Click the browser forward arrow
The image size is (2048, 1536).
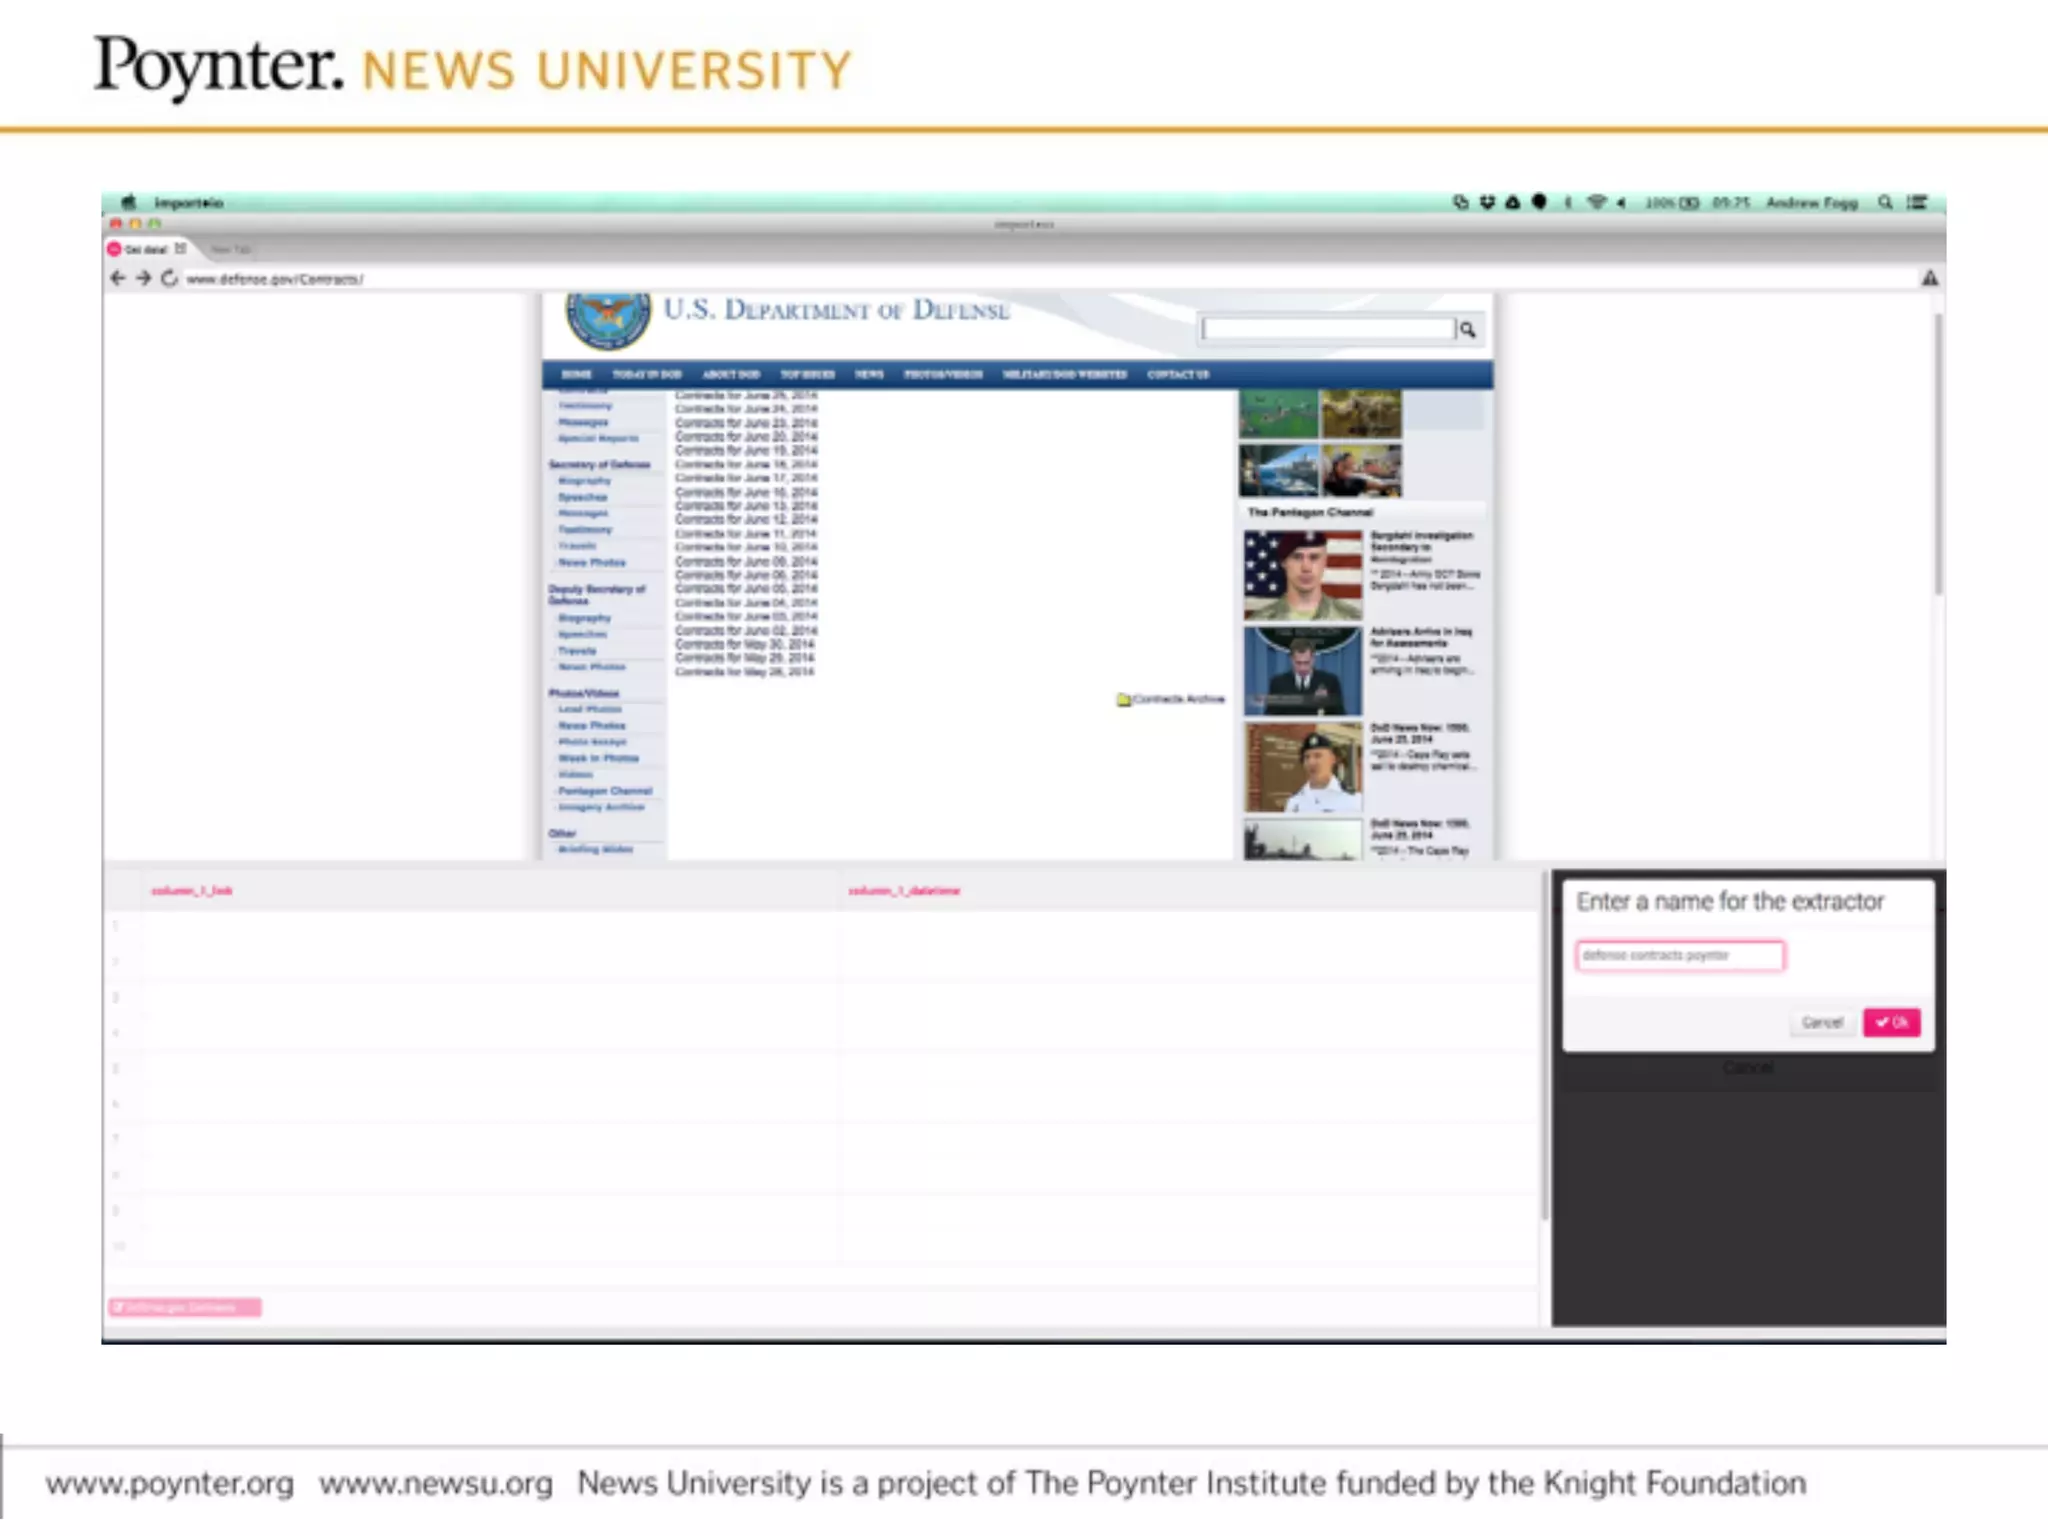coord(143,278)
